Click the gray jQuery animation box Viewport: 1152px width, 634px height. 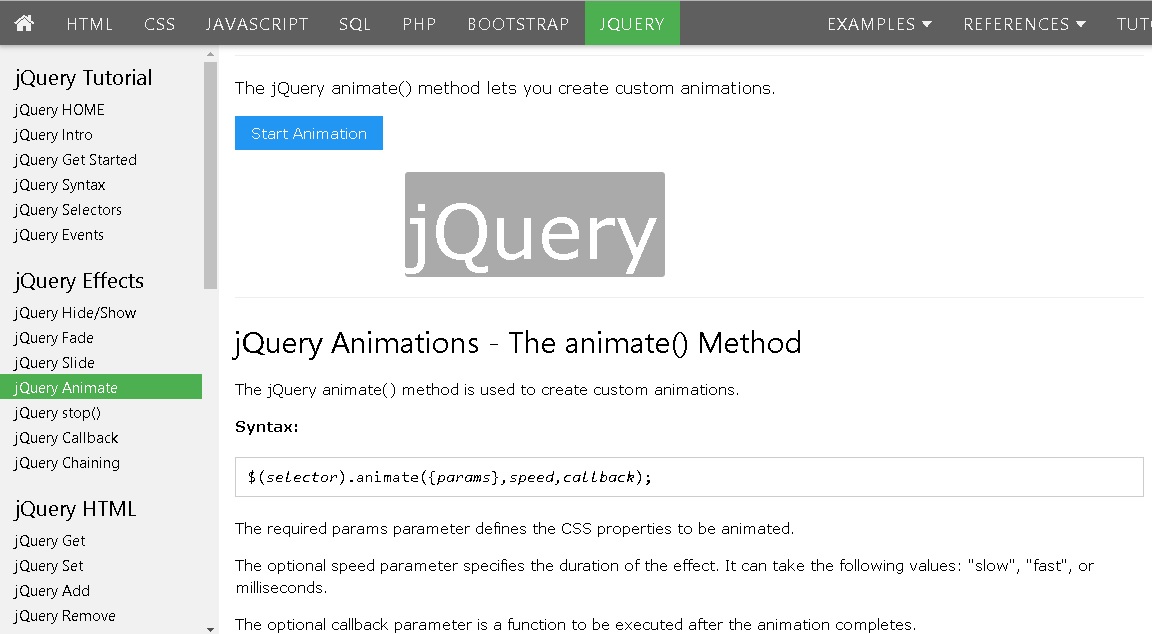[x=535, y=224]
